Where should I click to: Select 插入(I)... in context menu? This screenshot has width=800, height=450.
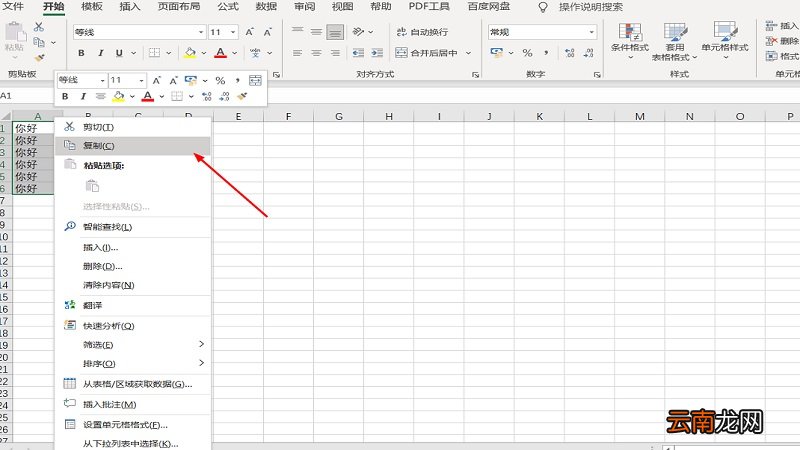click(x=133, y=247)
